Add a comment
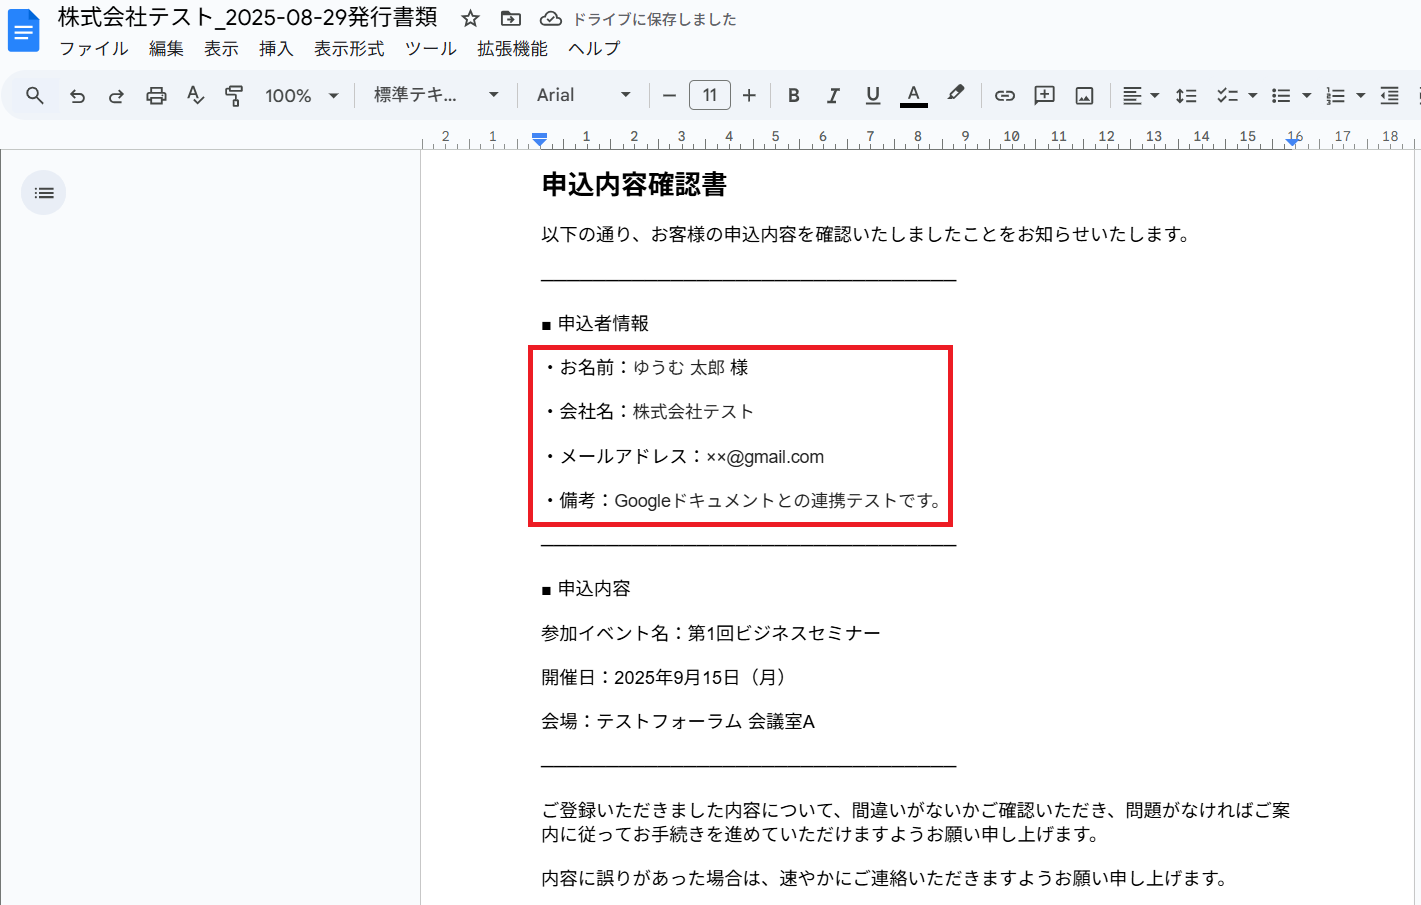Viewport: 1421px width, 905px height. pos(1045,95)
